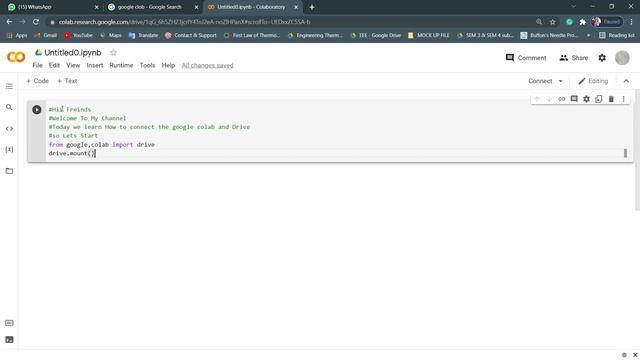Viewport: 640px width, 360px height.
Task: Open Reading list button
Action: point(617,36)
